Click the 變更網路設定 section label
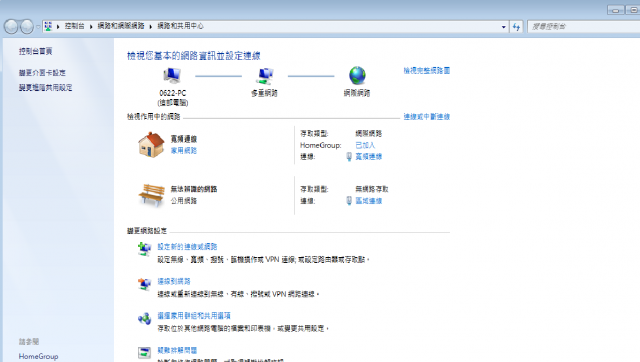Image resolution: width=640 pixels, height=362 pixels. click(147, 231)
